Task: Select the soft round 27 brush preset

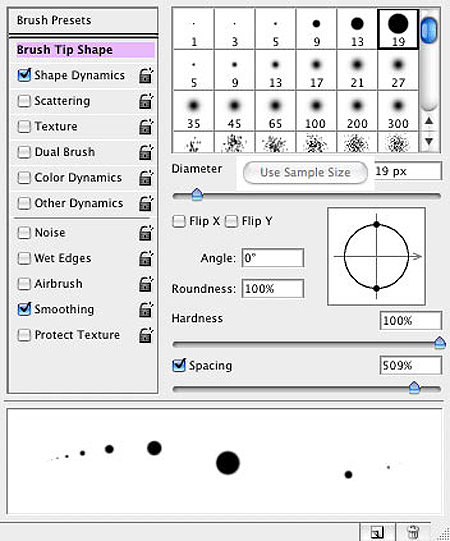Action: 398,70
